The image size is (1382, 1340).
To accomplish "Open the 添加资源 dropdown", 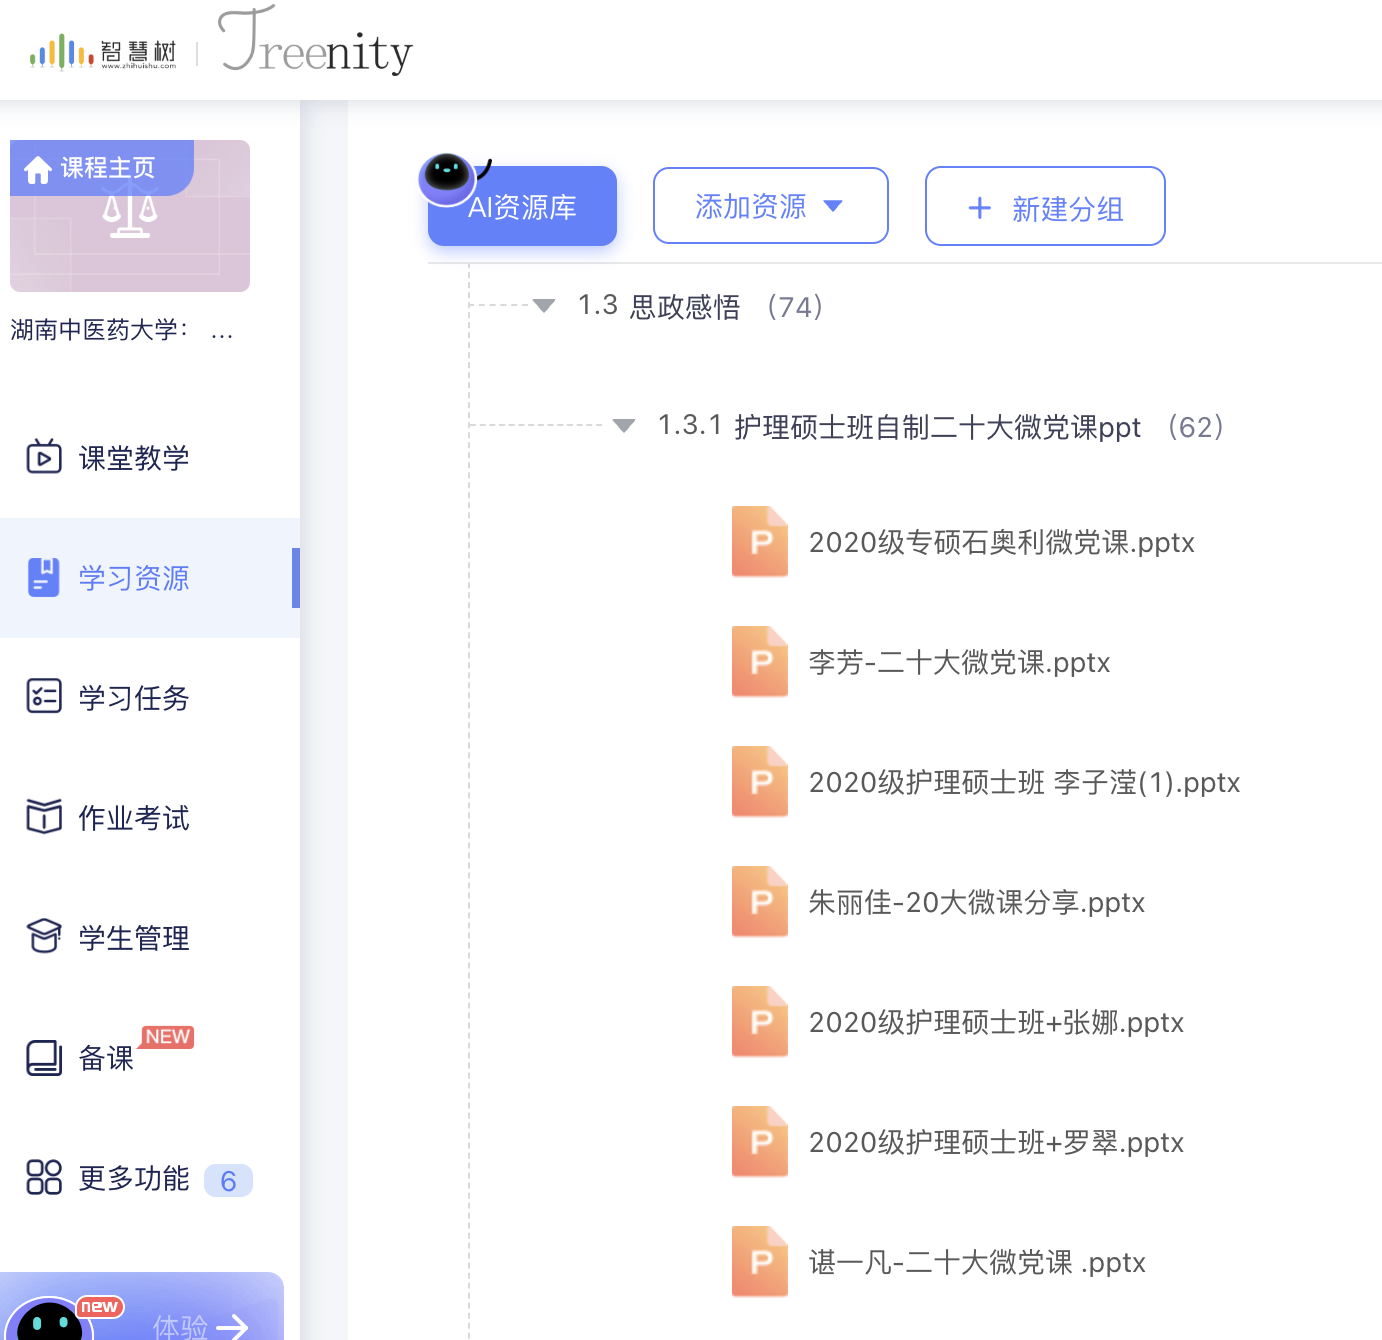I will 770,206.
